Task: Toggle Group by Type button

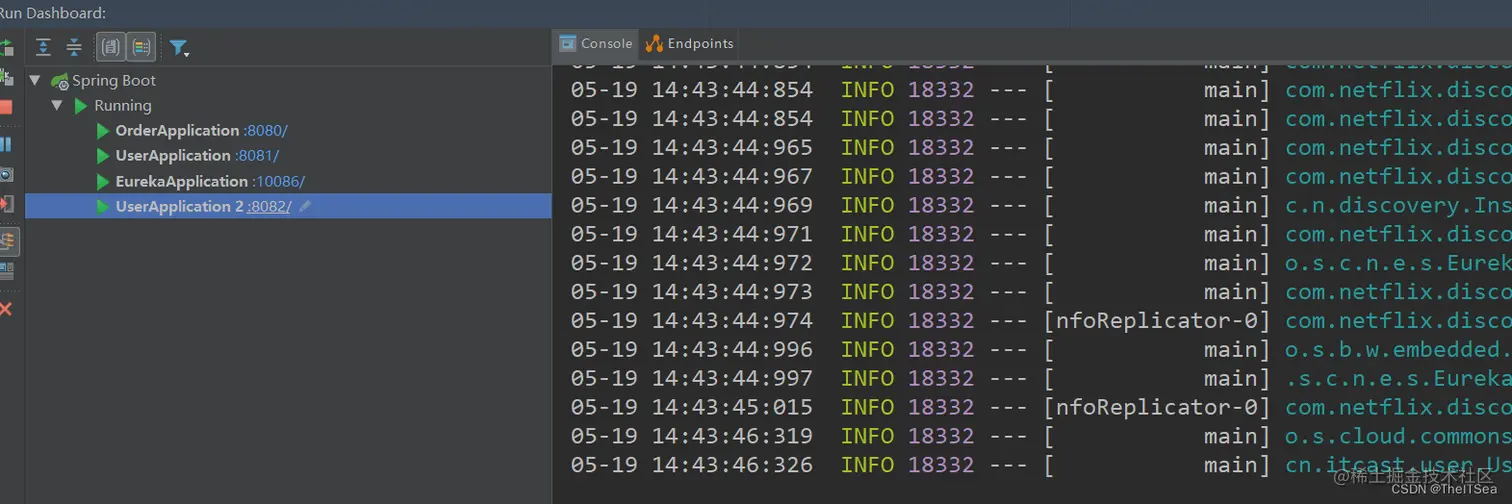Action: [111, 47]
